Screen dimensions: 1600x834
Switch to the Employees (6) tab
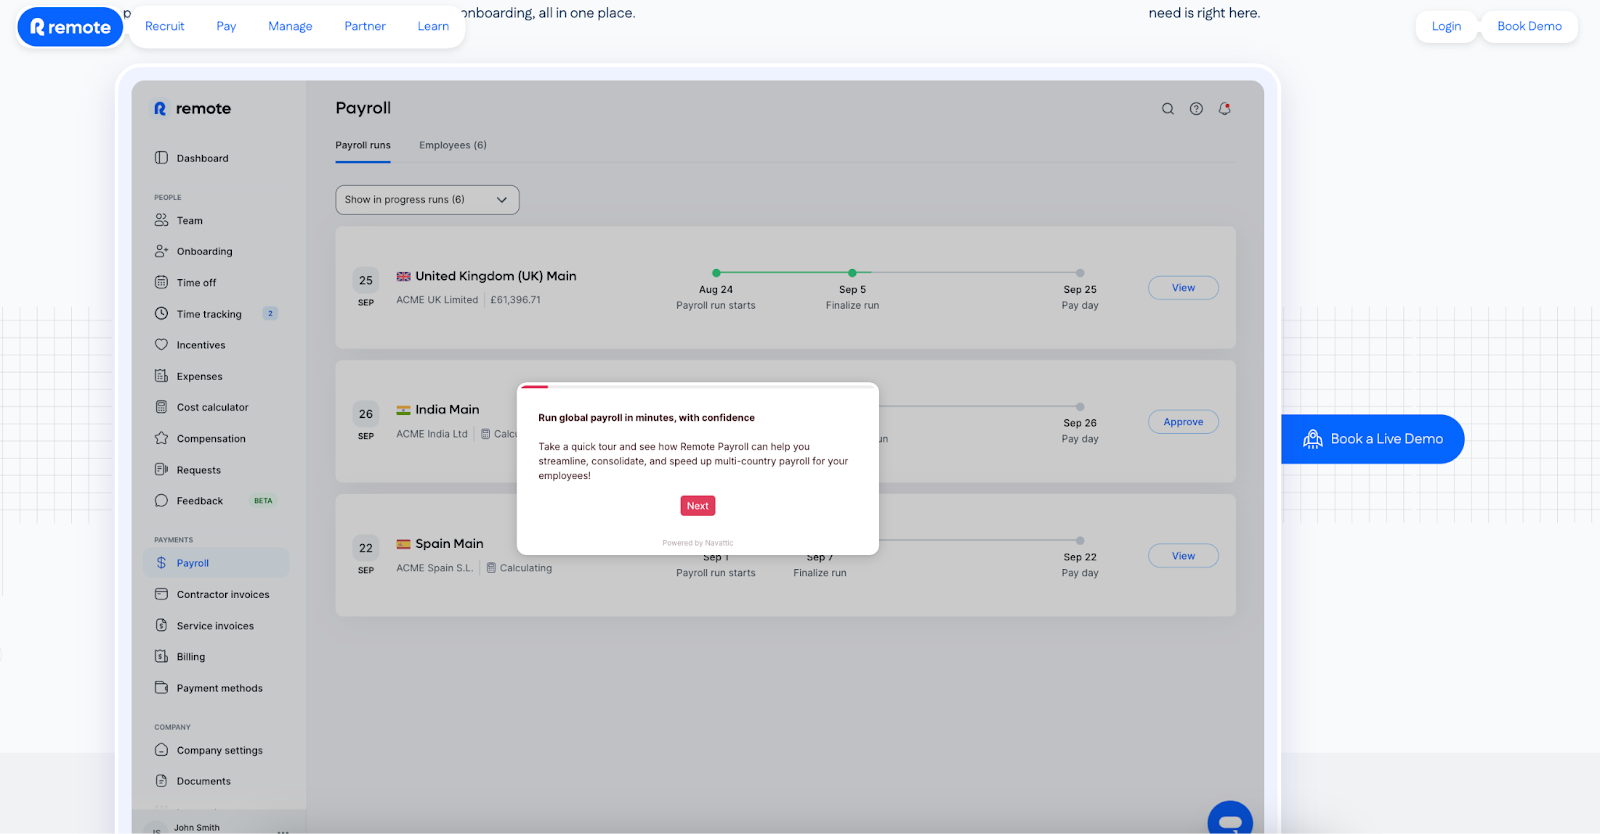point(453,145)
